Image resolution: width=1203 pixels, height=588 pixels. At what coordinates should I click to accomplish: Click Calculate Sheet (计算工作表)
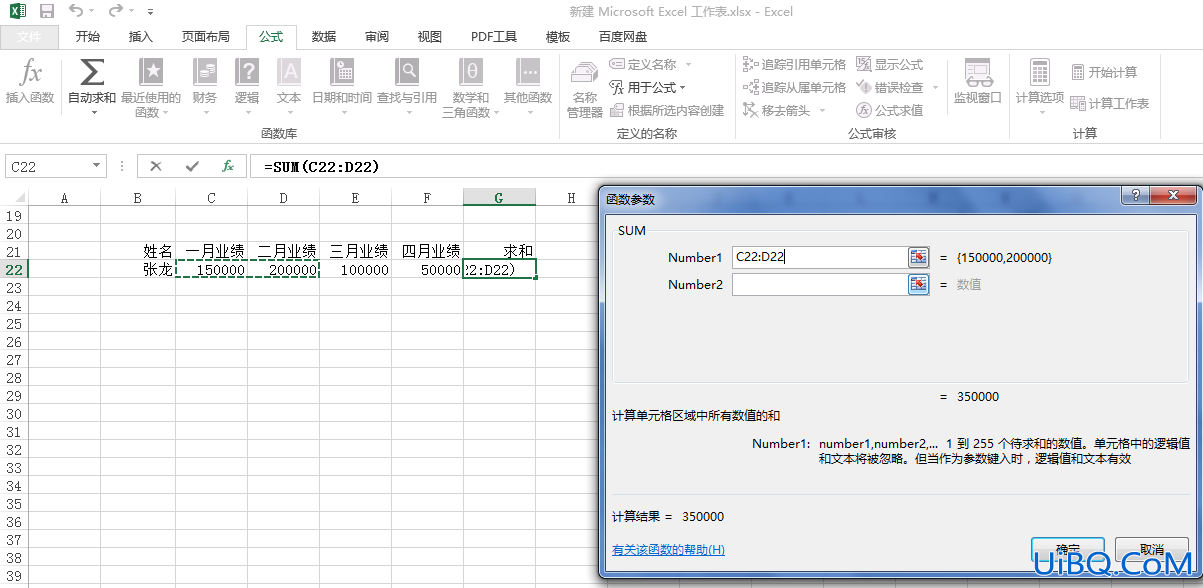[x=1110, y=103]
